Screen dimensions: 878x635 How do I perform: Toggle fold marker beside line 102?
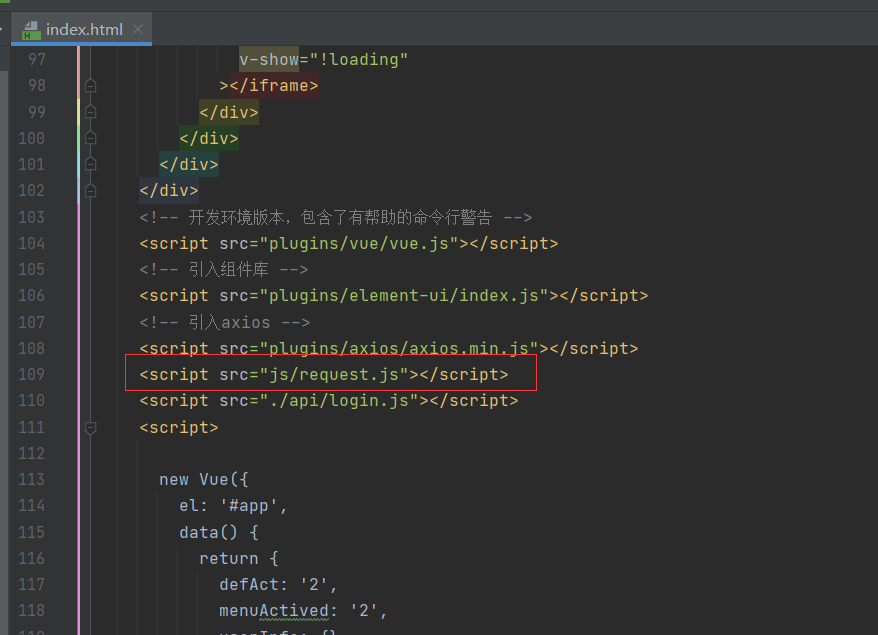click(x=90, y=190)
